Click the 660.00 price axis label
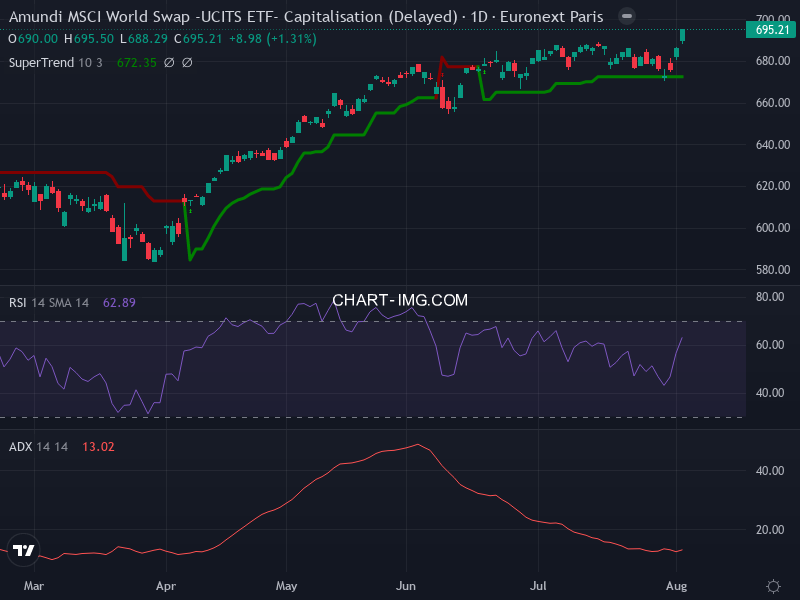This screenshot has width=800, height=600. pyautogui.click(x=773, y=103)
